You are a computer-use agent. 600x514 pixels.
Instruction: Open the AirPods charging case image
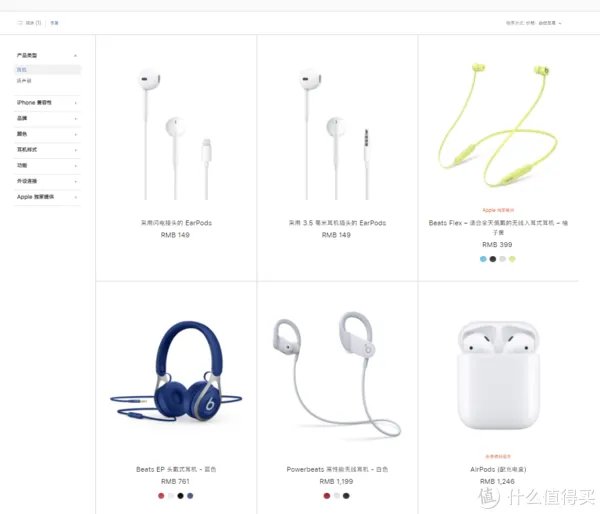tap(498, 375)
